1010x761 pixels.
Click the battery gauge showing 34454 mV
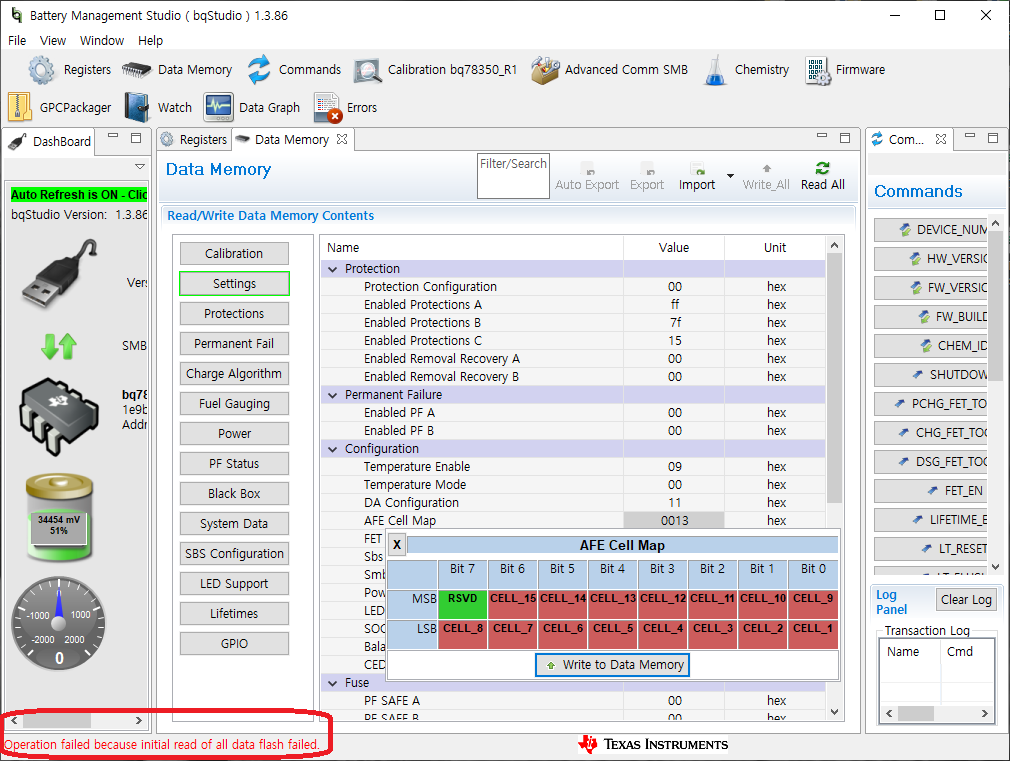pyautogui.click(x=59, y=517)
